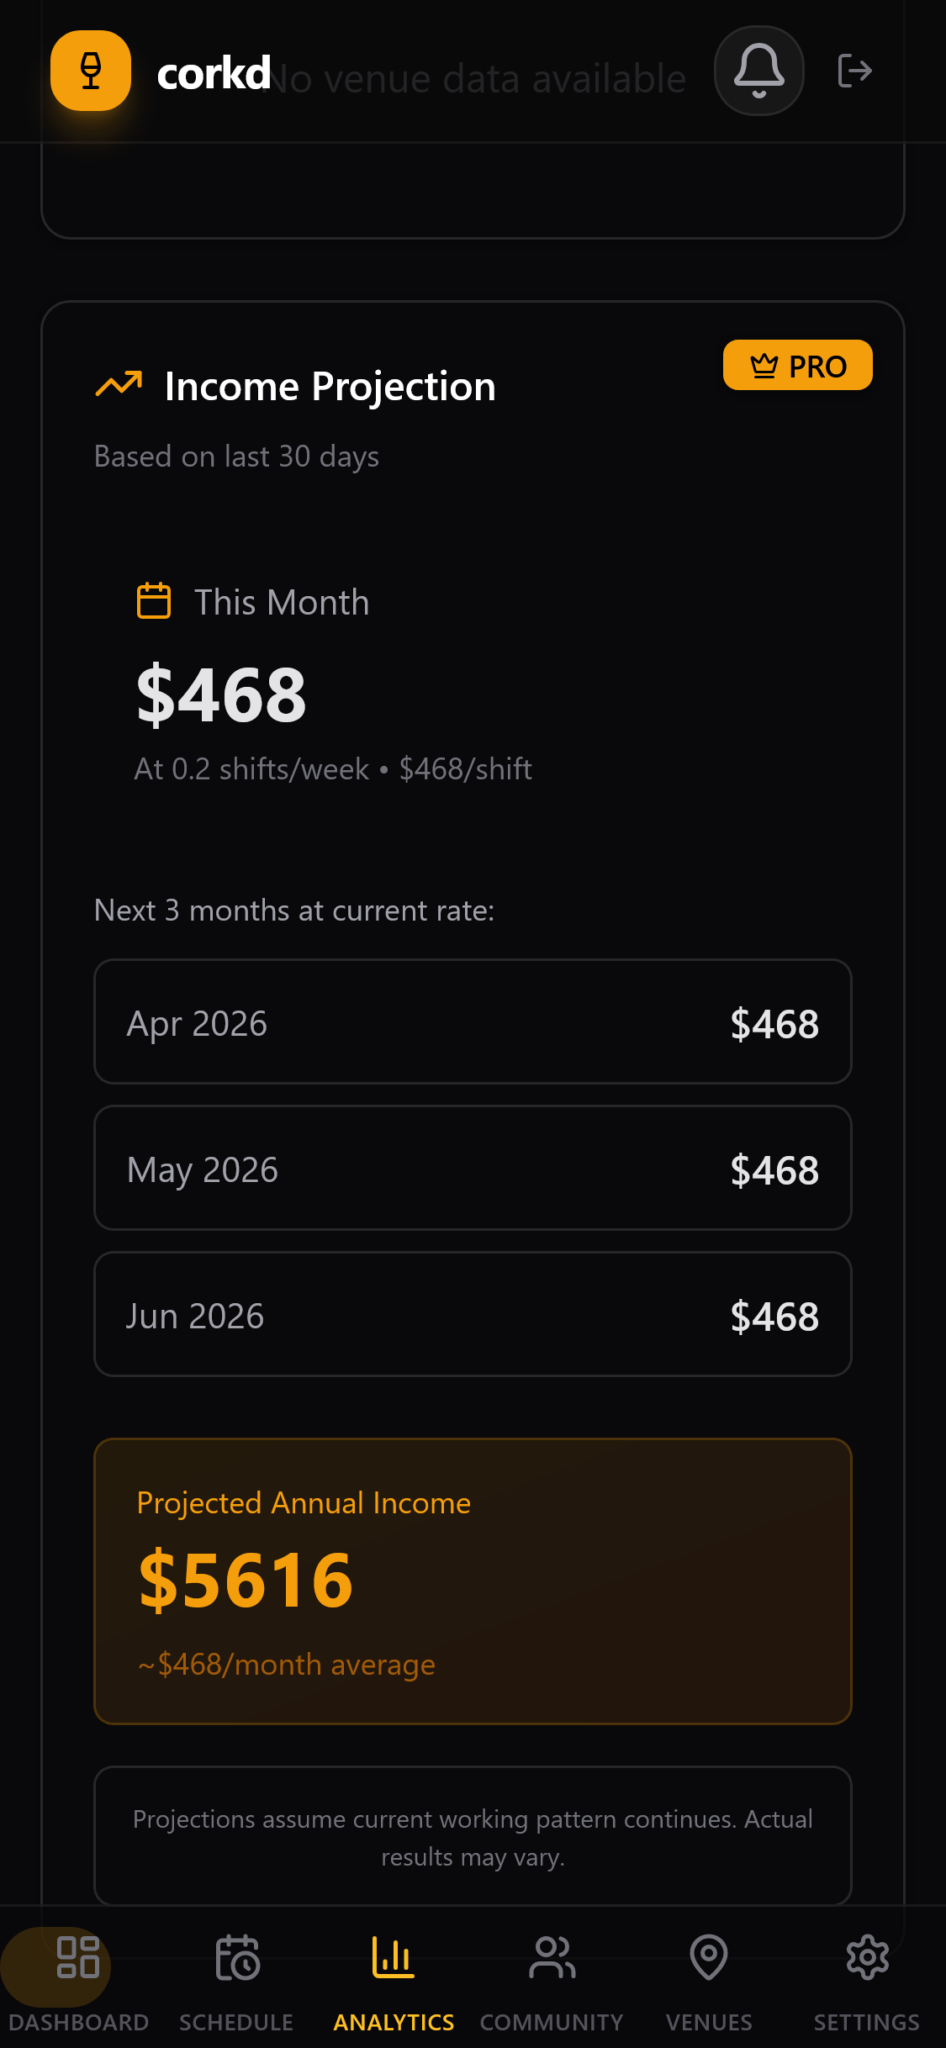Click the calendar icon beside This Month

(x=153, y=601)
